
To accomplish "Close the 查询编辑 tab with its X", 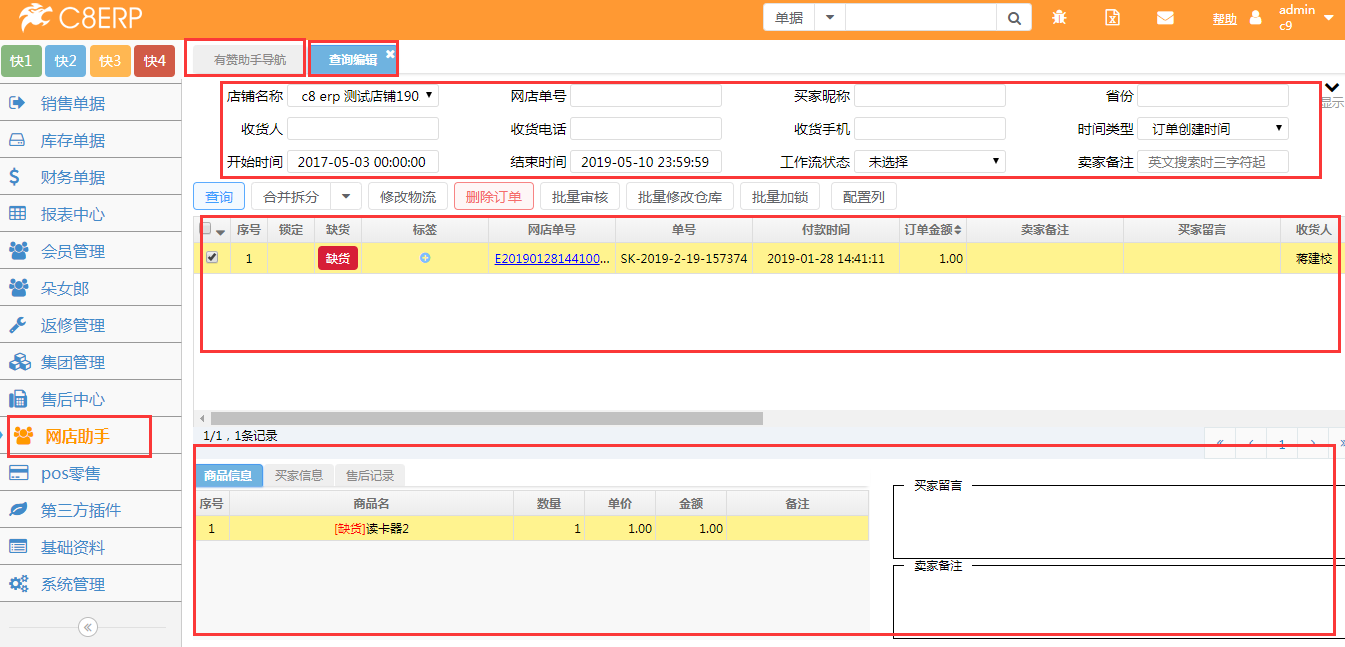I will point(390,54).
